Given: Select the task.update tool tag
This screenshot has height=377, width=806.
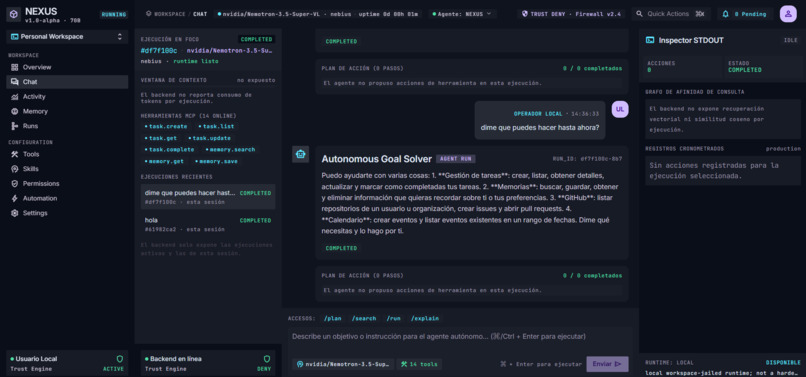Looking at the screenshot, I should [x=209, y=138].
